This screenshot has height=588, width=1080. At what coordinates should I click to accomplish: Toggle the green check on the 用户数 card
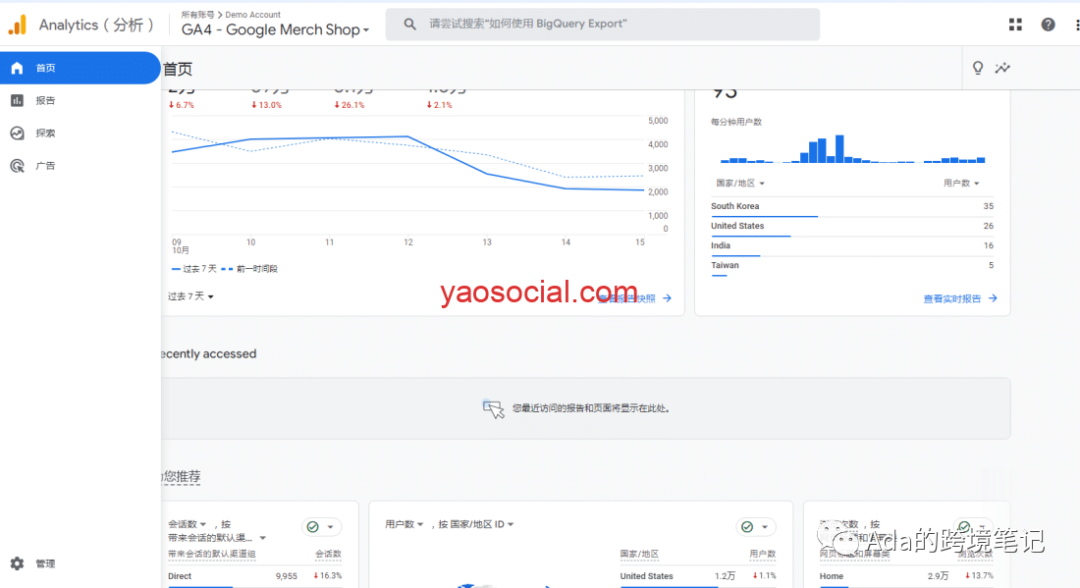coord(747,527)
